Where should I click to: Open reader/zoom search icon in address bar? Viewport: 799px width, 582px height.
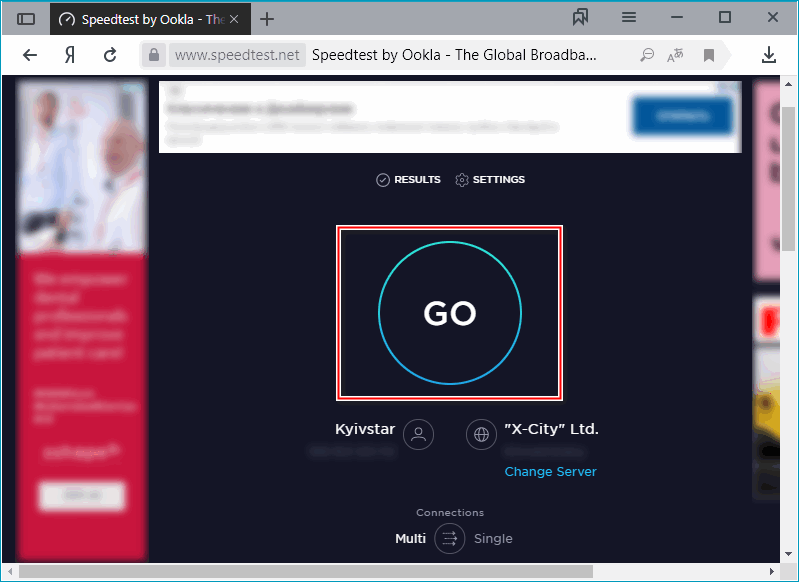coord(647,55)
